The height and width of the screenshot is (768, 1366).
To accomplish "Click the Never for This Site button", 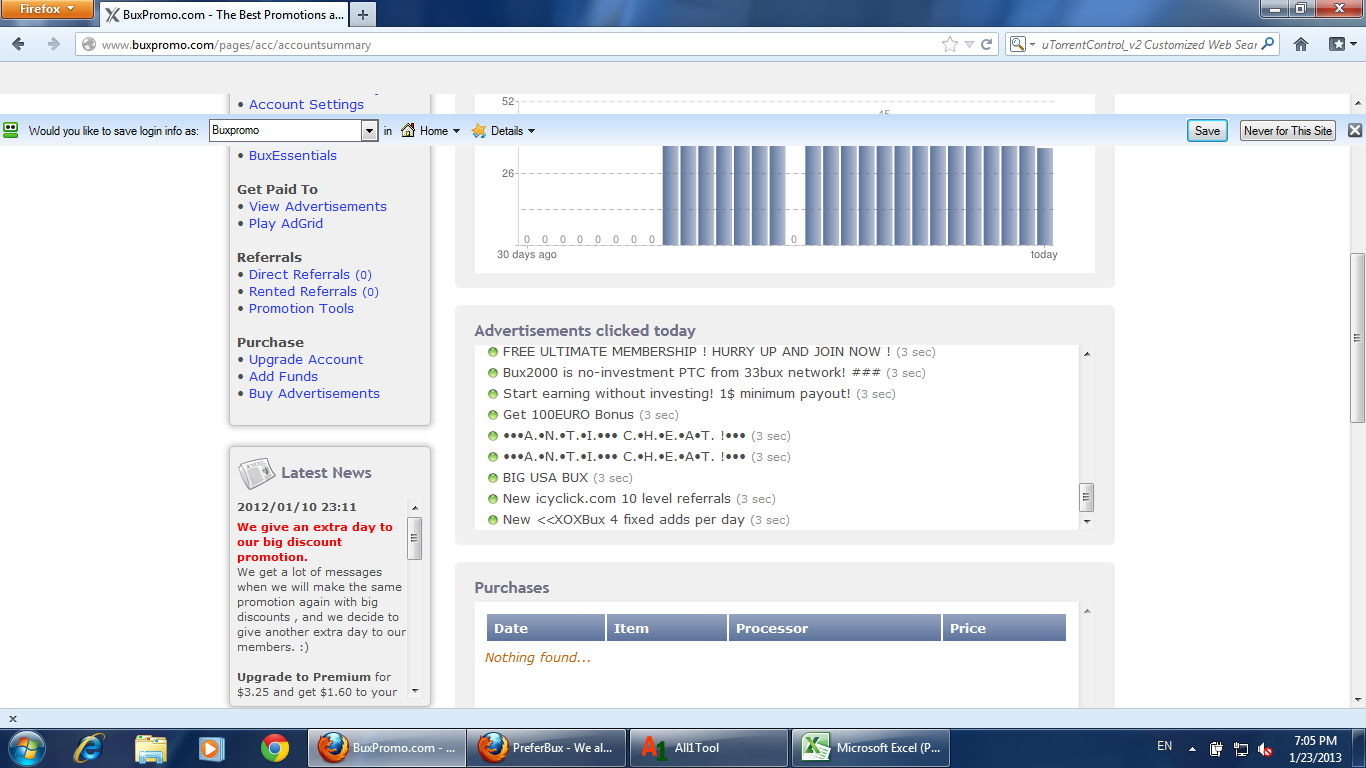I will coord(1288,131).
